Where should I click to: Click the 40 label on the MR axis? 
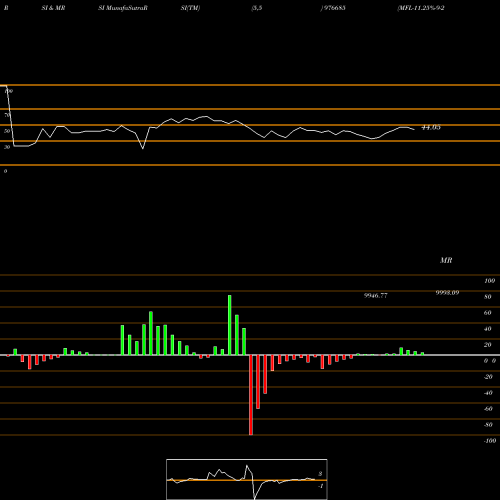pos(488,329)
